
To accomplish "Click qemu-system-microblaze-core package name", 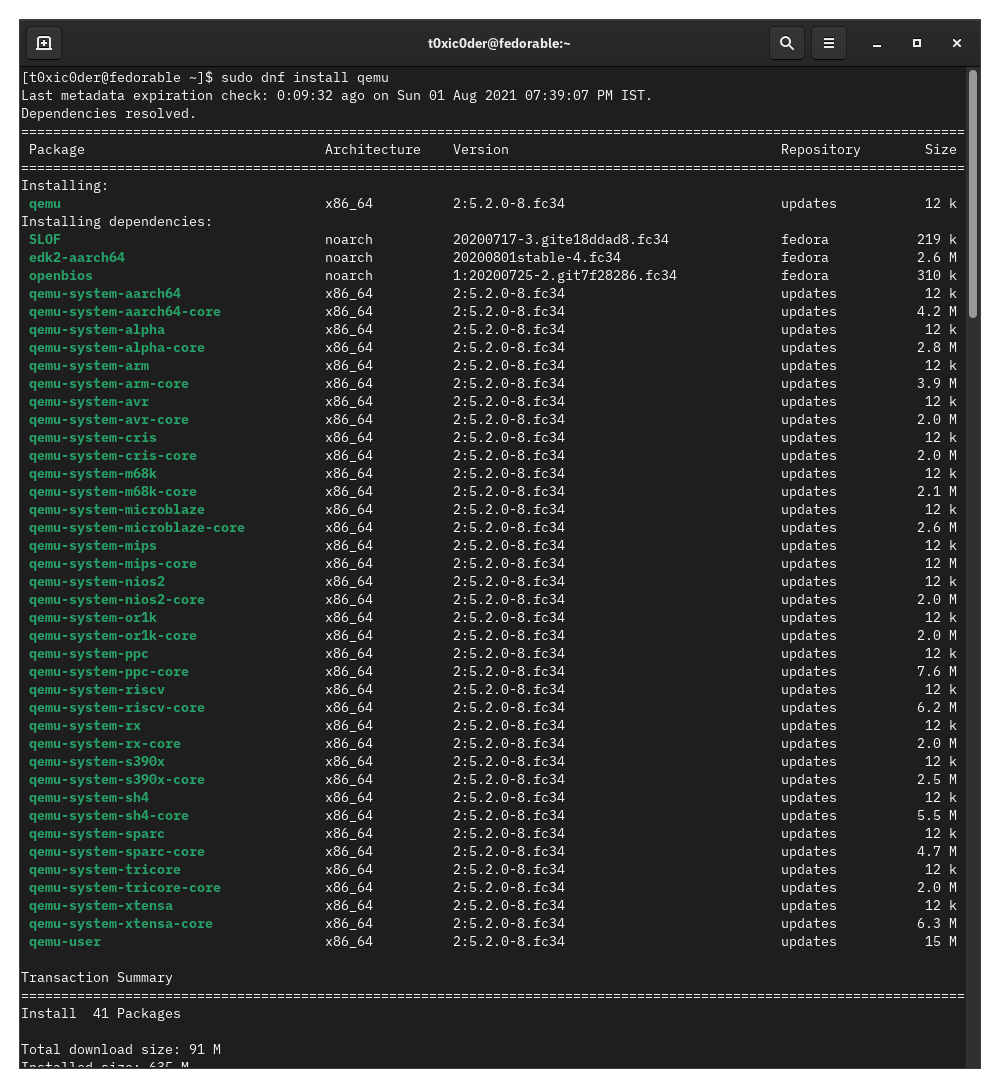I will [137, 528].
